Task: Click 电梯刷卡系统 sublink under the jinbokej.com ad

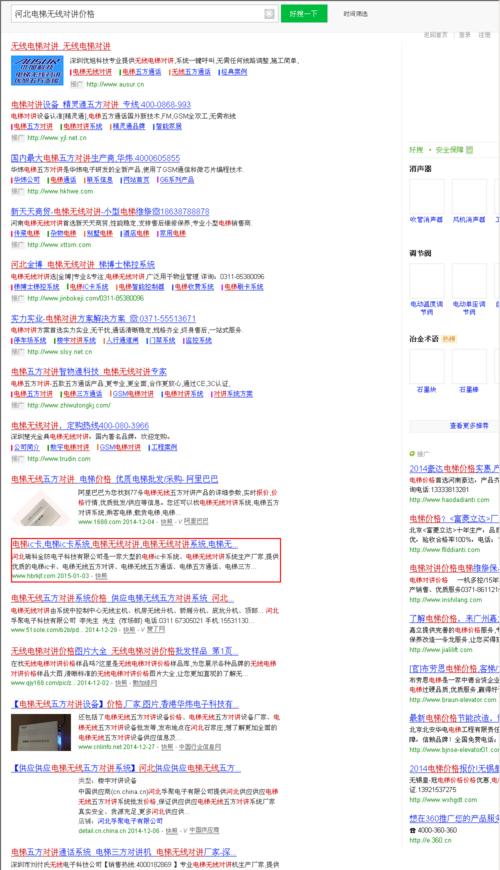Action: (x=244, y=287)
